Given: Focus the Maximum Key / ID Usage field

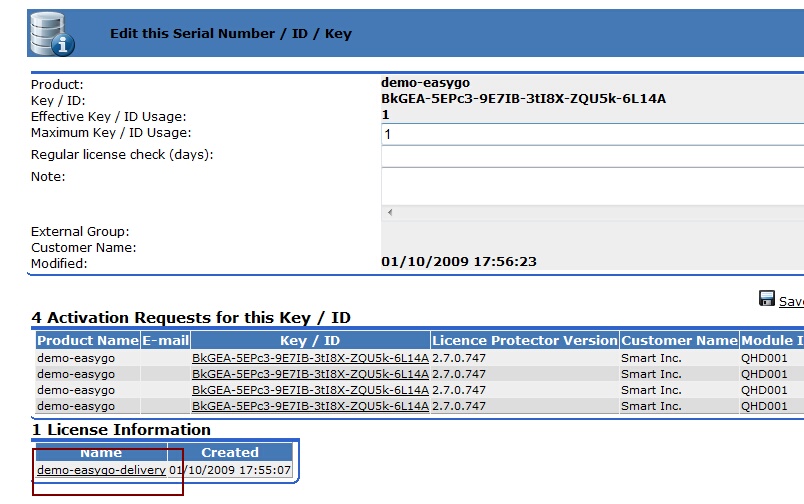Looking at the screenshot, I should (x=592, y=134).
